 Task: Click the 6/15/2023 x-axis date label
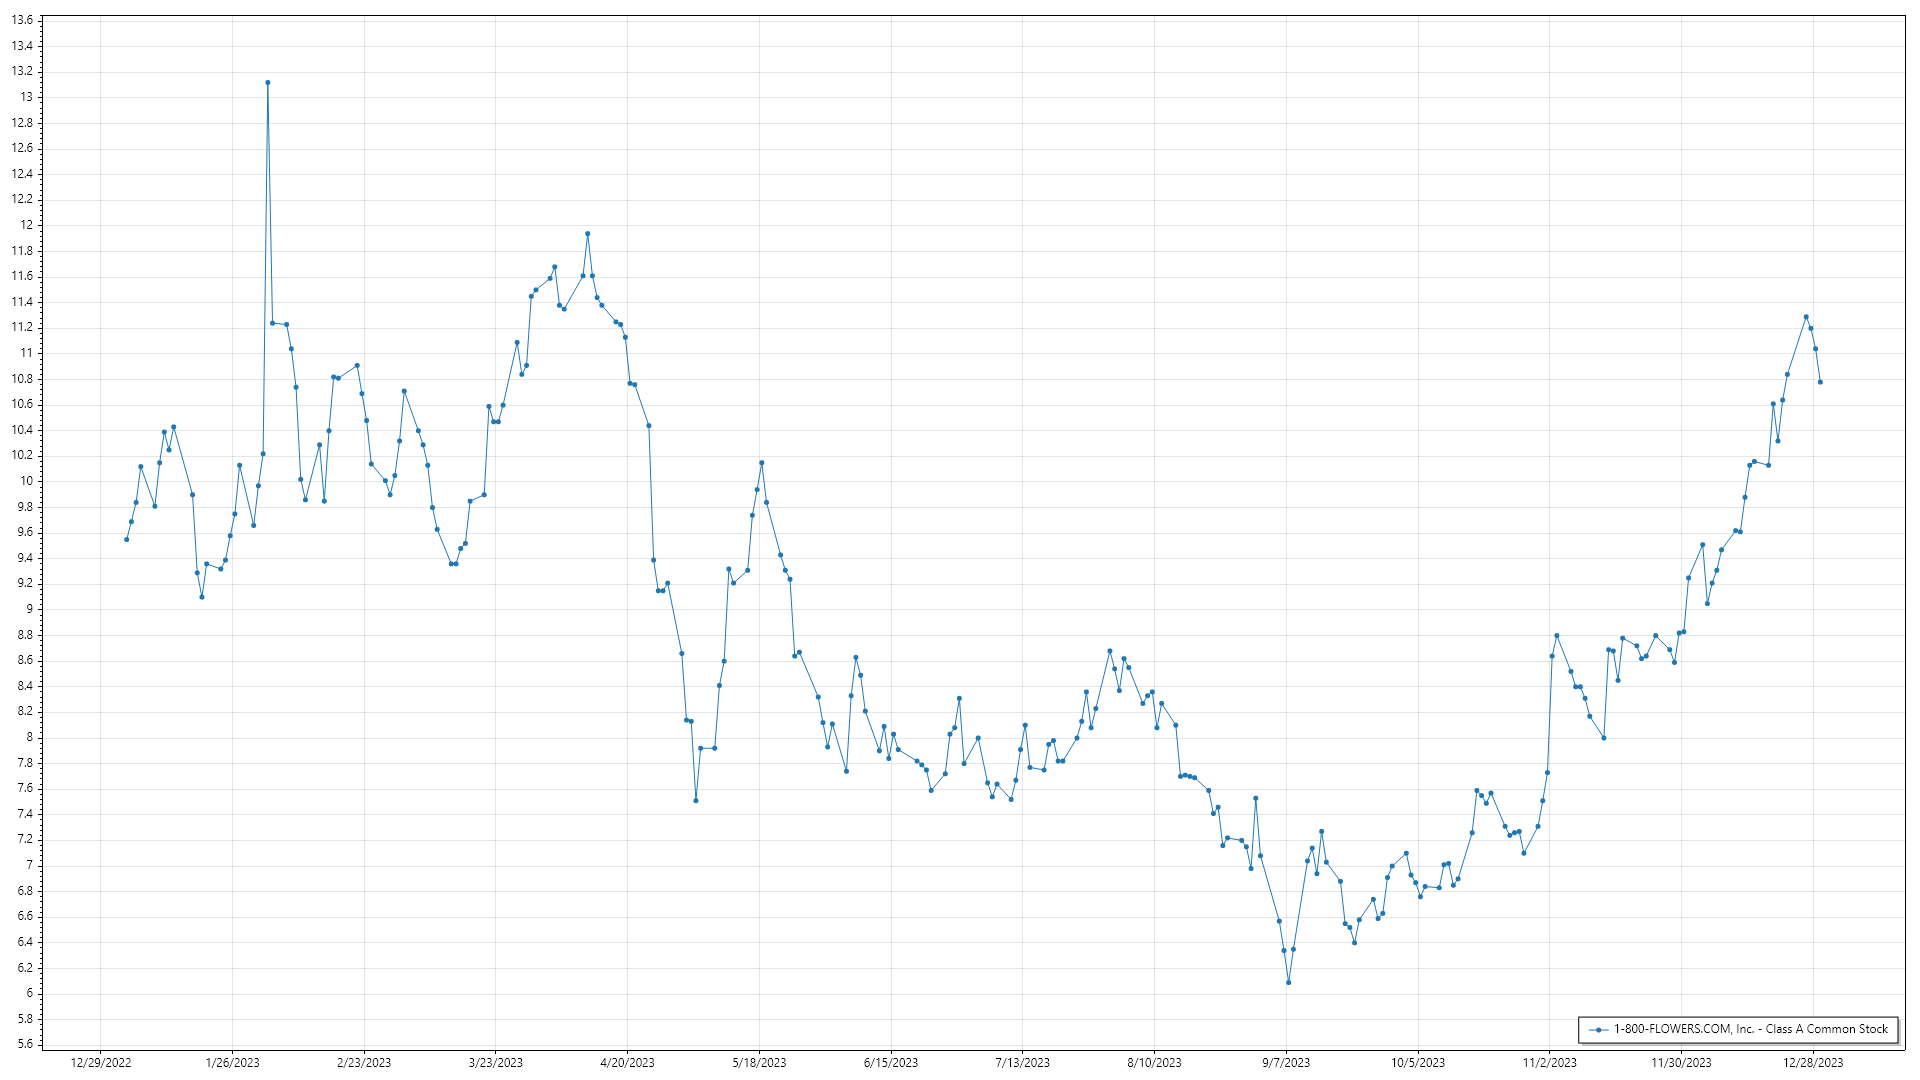point(890,1063)
